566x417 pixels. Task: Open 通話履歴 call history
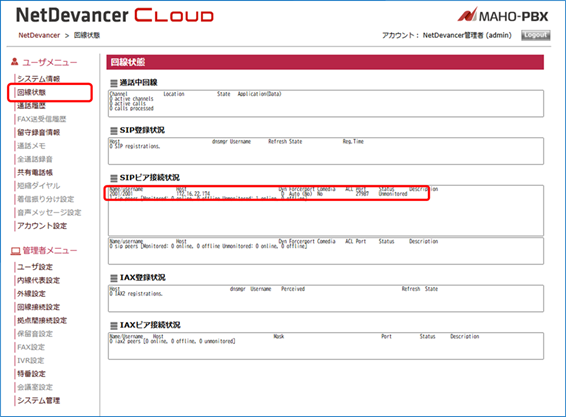31,105
